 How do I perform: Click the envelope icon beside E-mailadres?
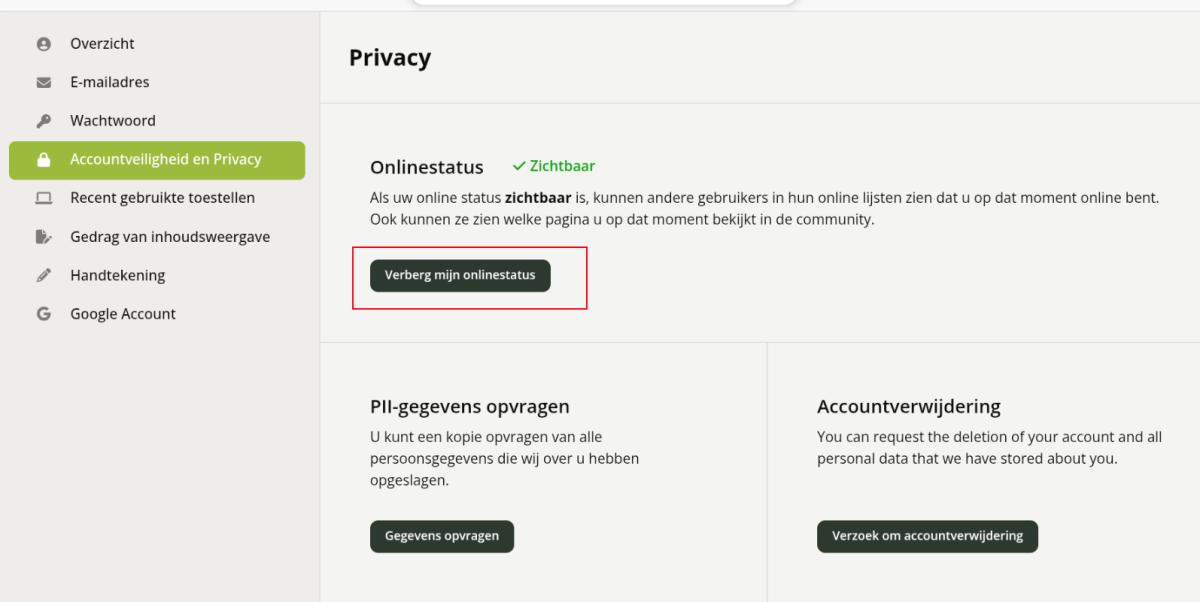click(43, 82)
